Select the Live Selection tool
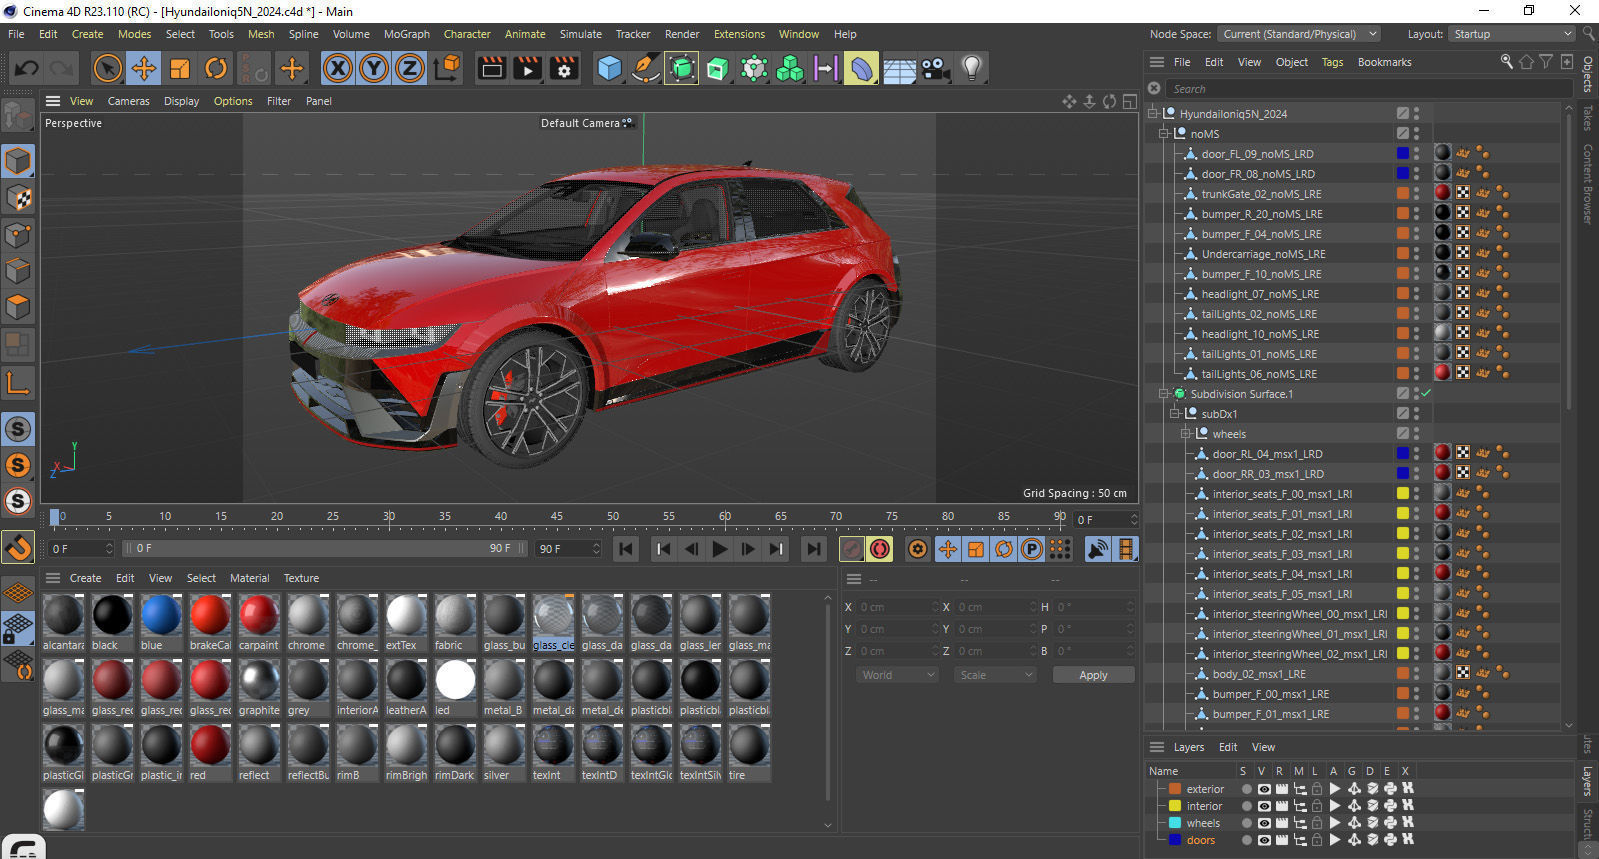1599x859 pixels. pos(107,68)
